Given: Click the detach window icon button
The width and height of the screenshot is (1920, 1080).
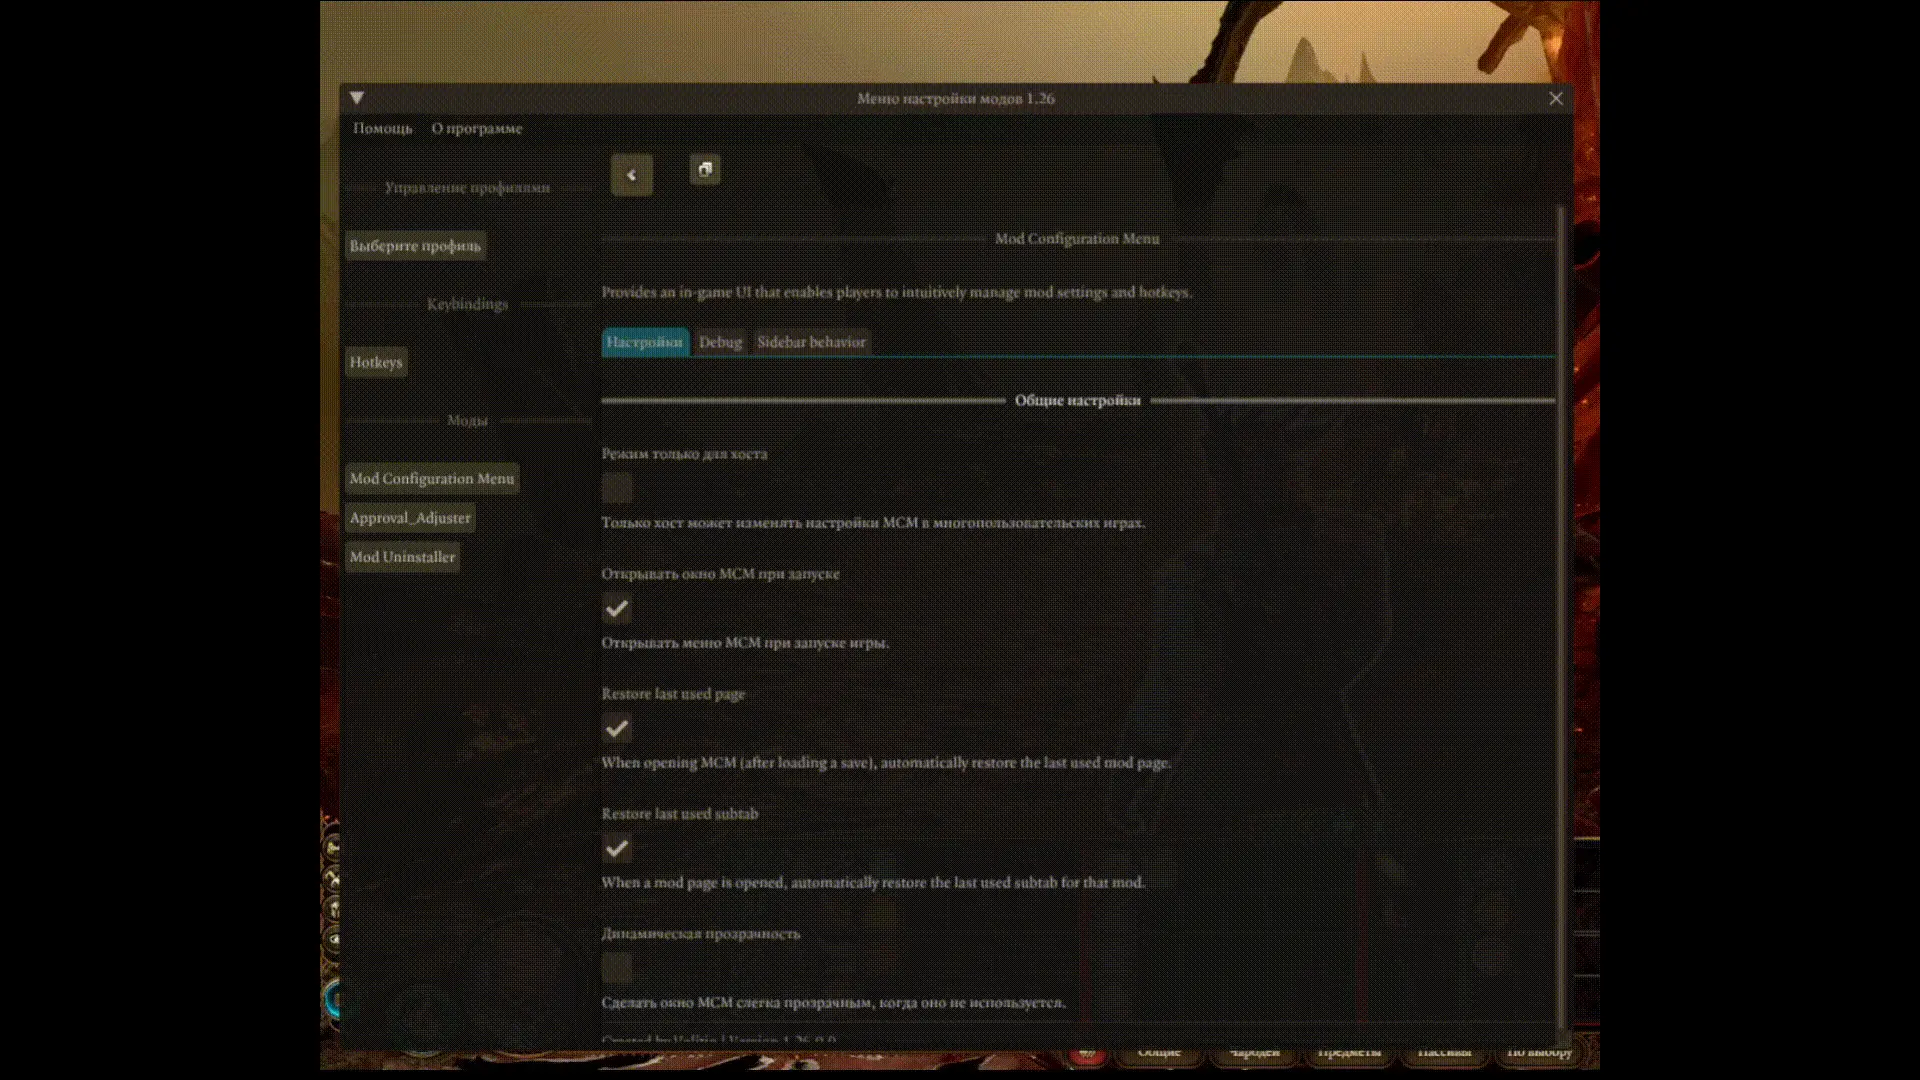Looking at the screenshot, I should click(705, 169).
